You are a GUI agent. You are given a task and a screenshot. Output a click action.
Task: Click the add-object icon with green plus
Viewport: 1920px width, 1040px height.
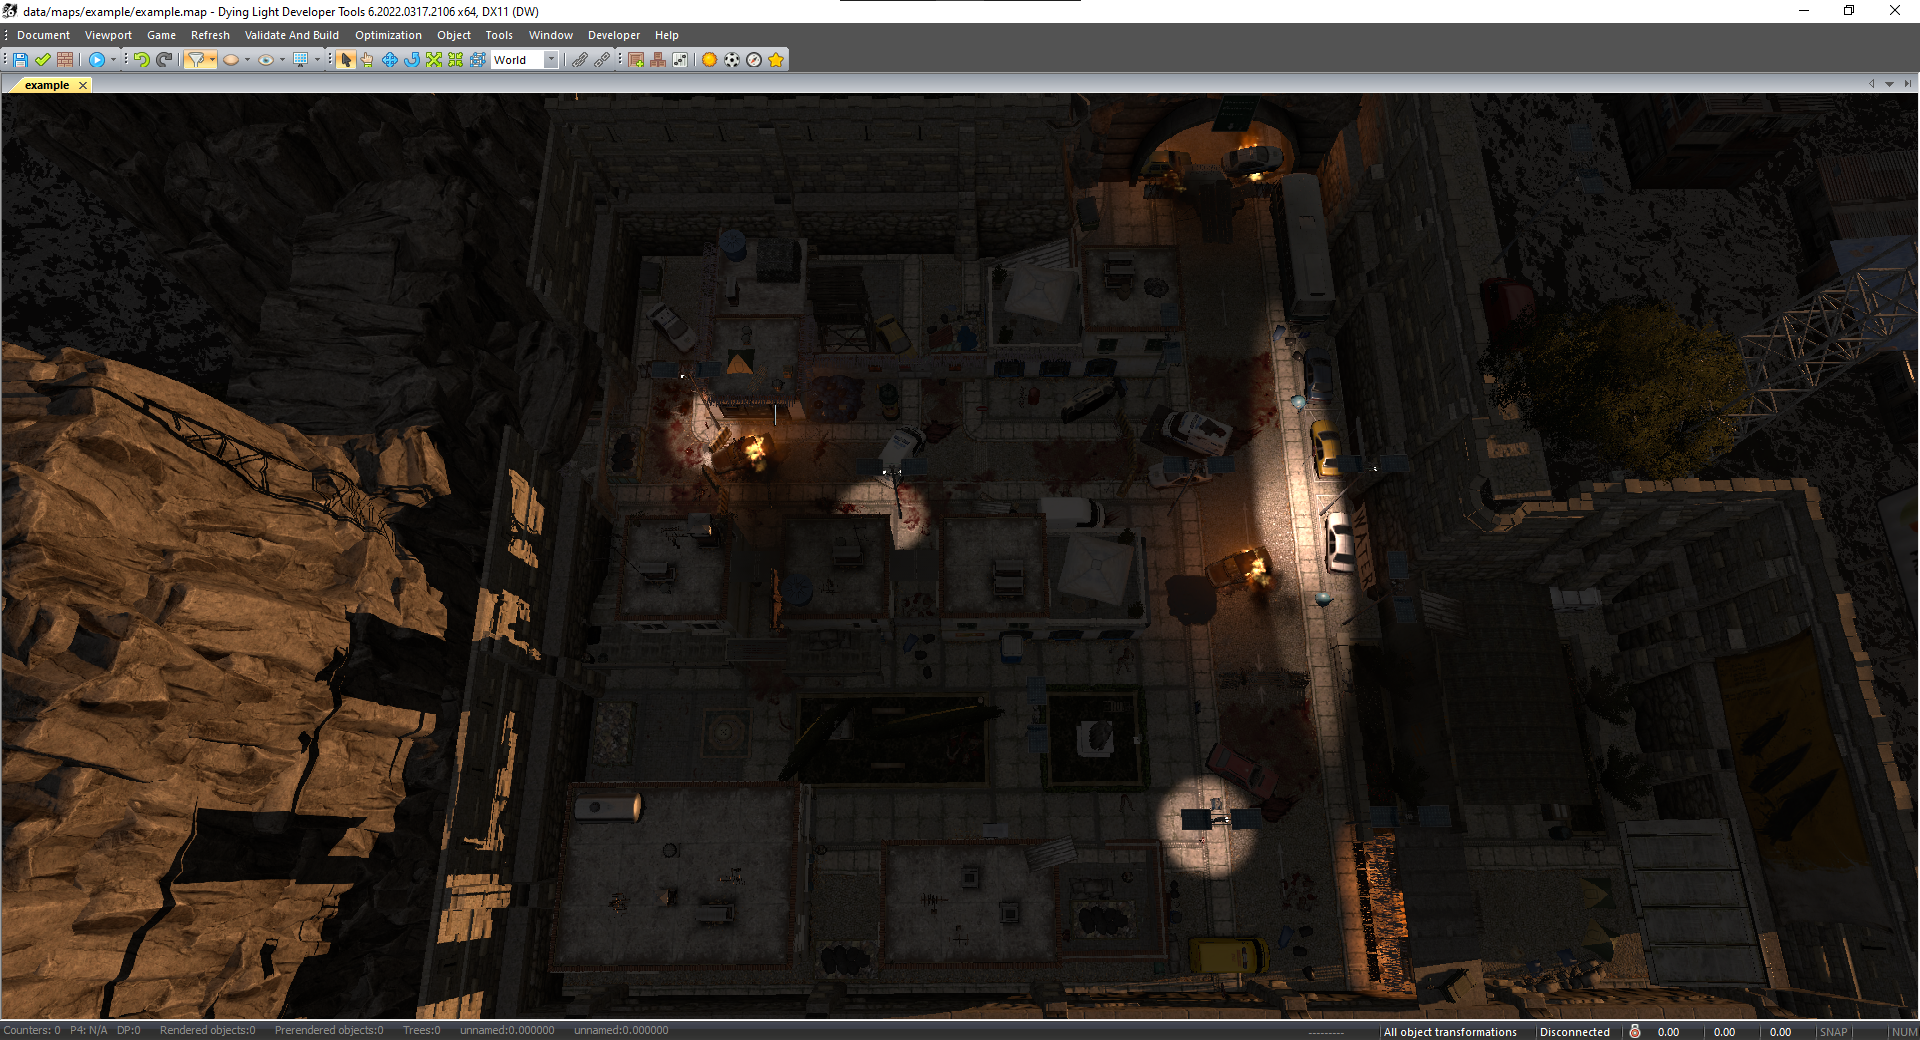pyautogui.click(x=636, y=60)
